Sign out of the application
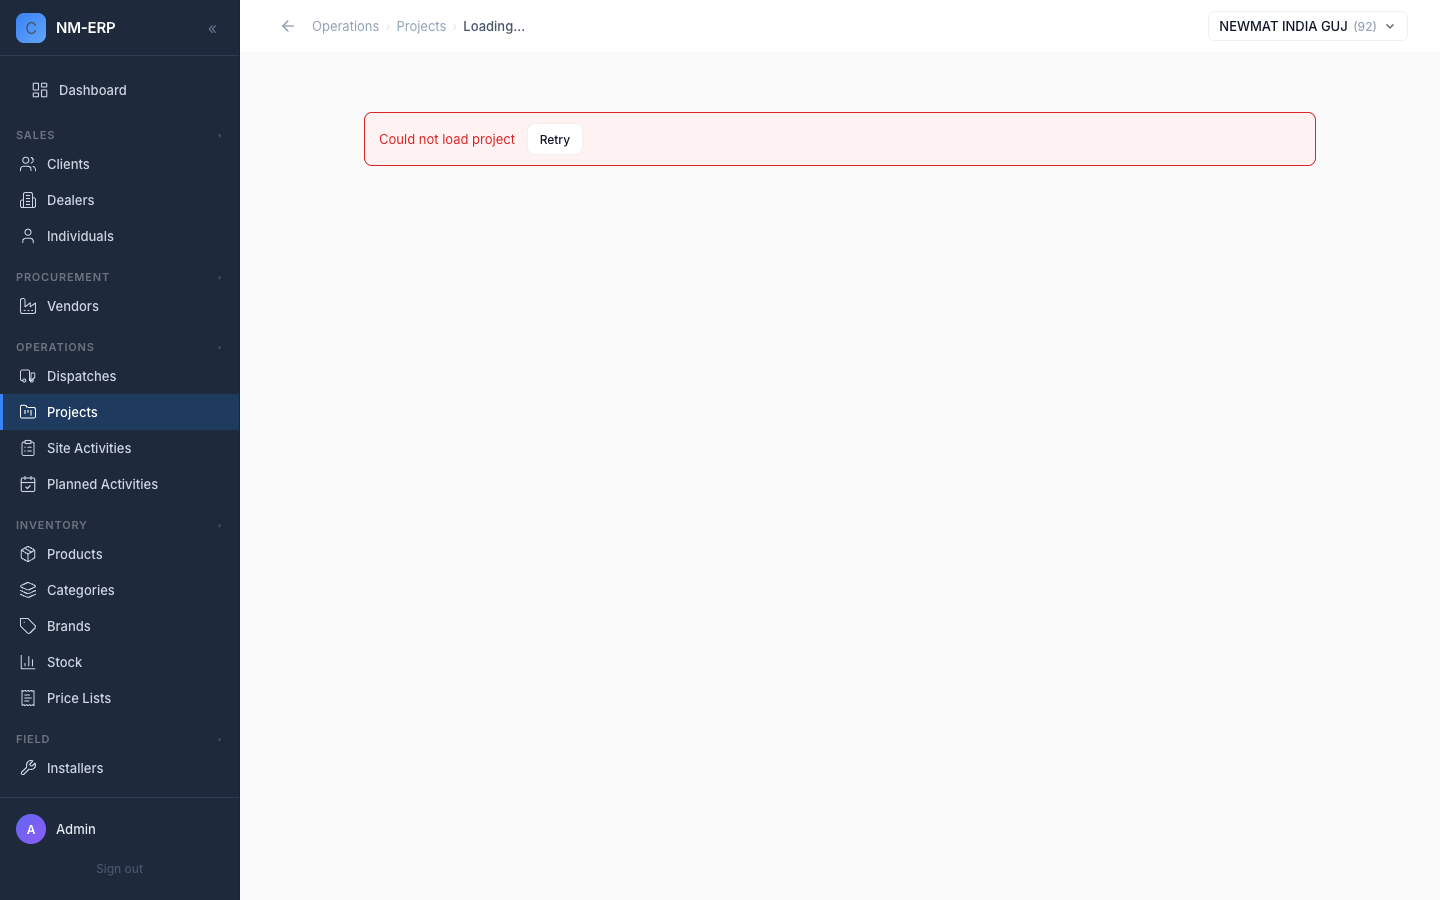The image size is (1440, 900). coord(120,869)
